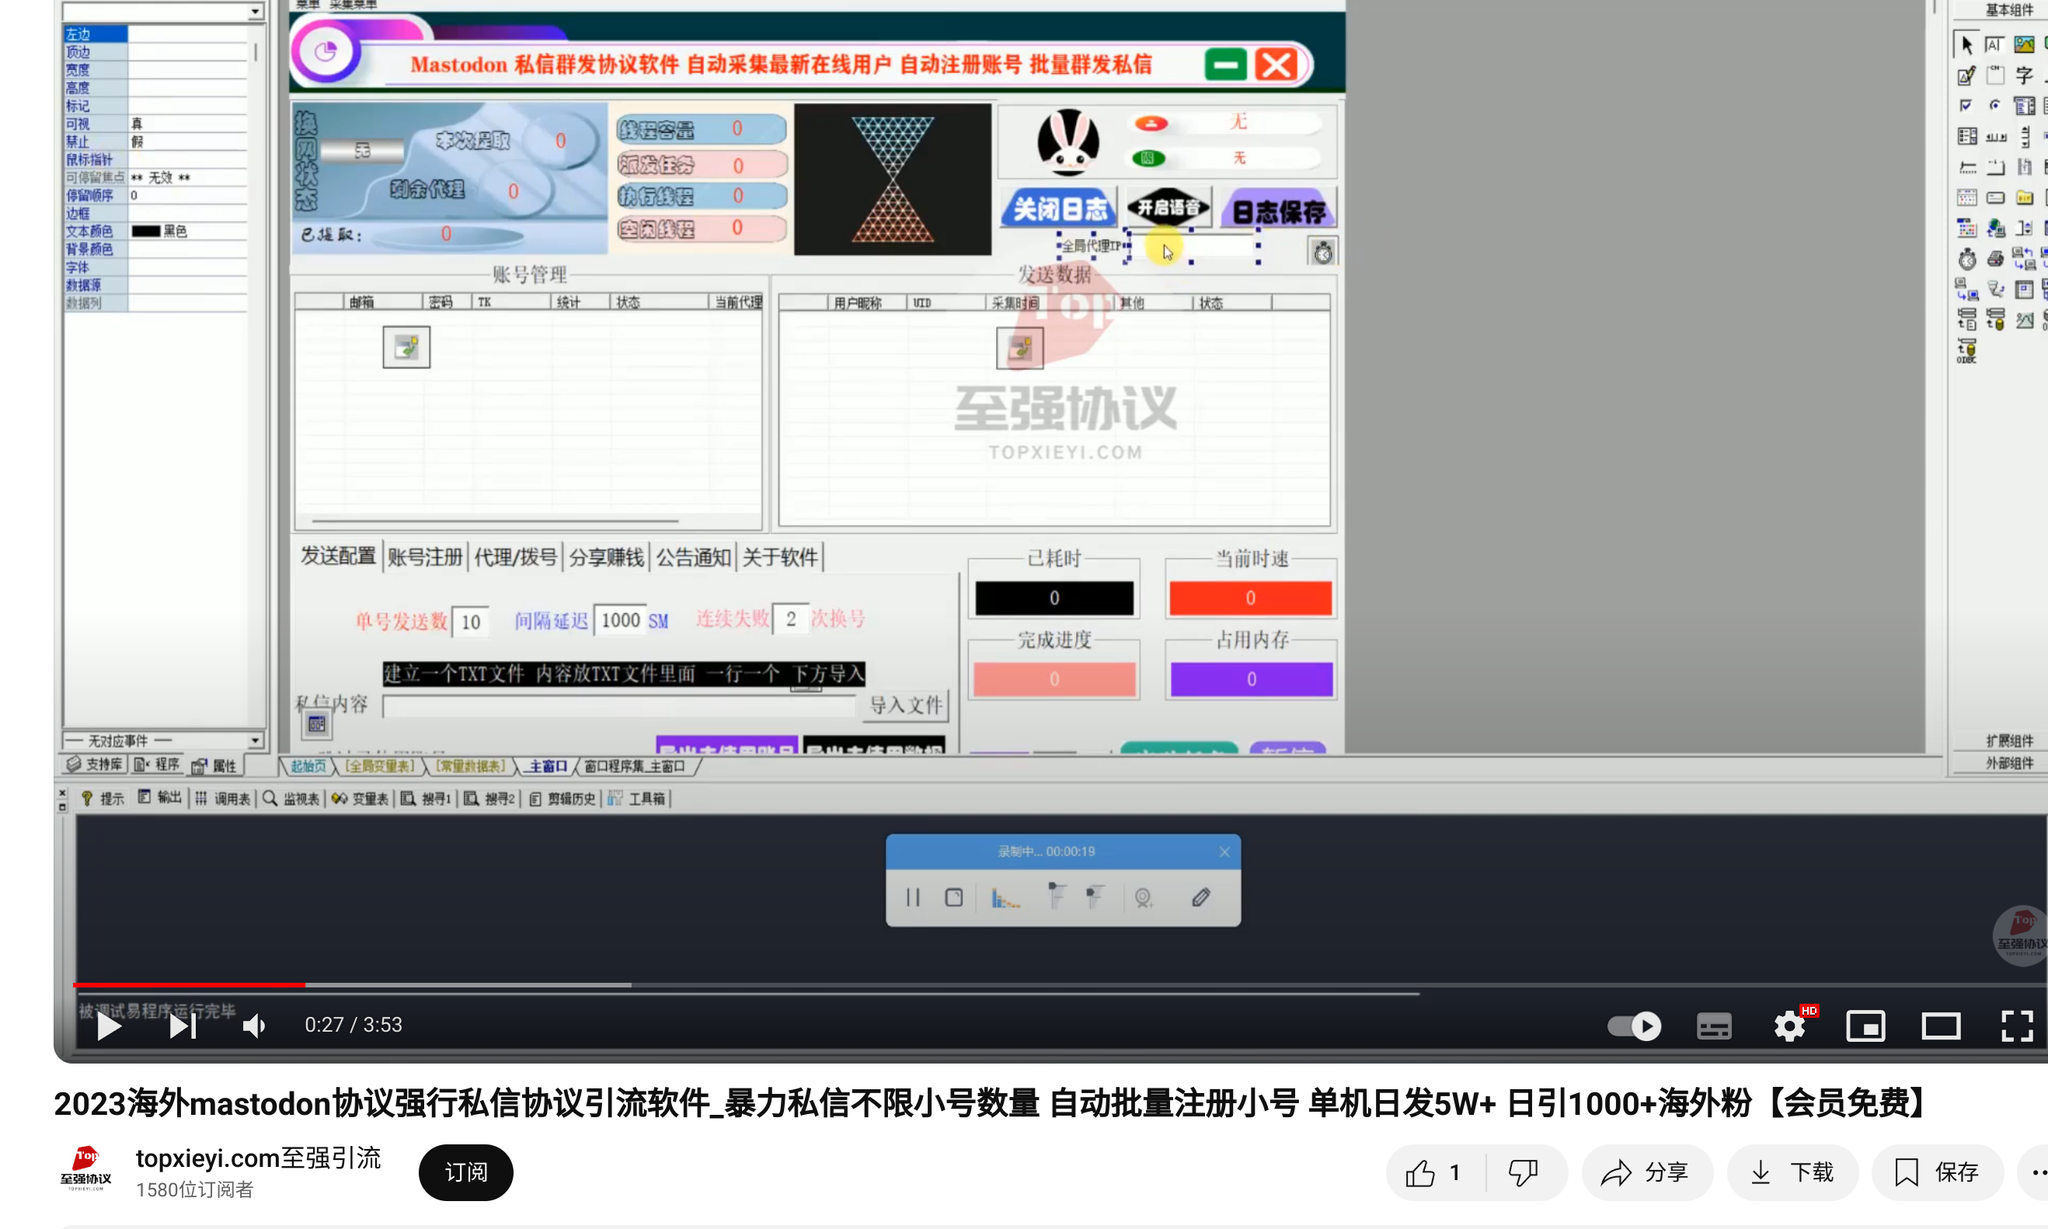Like the video with thumbs up

coord(1434,1172)
